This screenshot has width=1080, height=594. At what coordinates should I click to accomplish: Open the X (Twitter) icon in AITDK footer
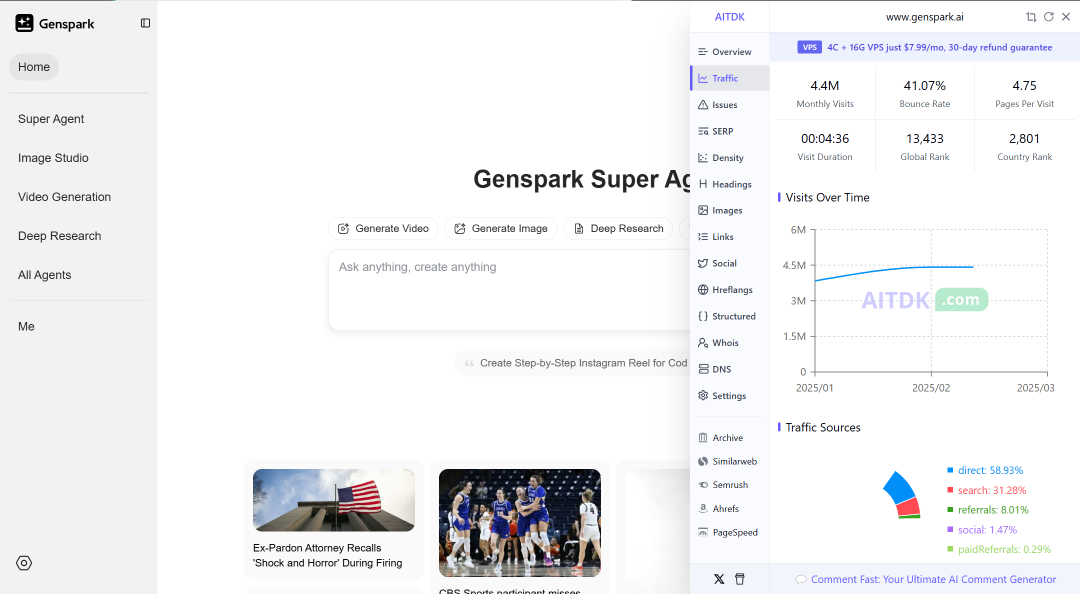pos(719,579)
